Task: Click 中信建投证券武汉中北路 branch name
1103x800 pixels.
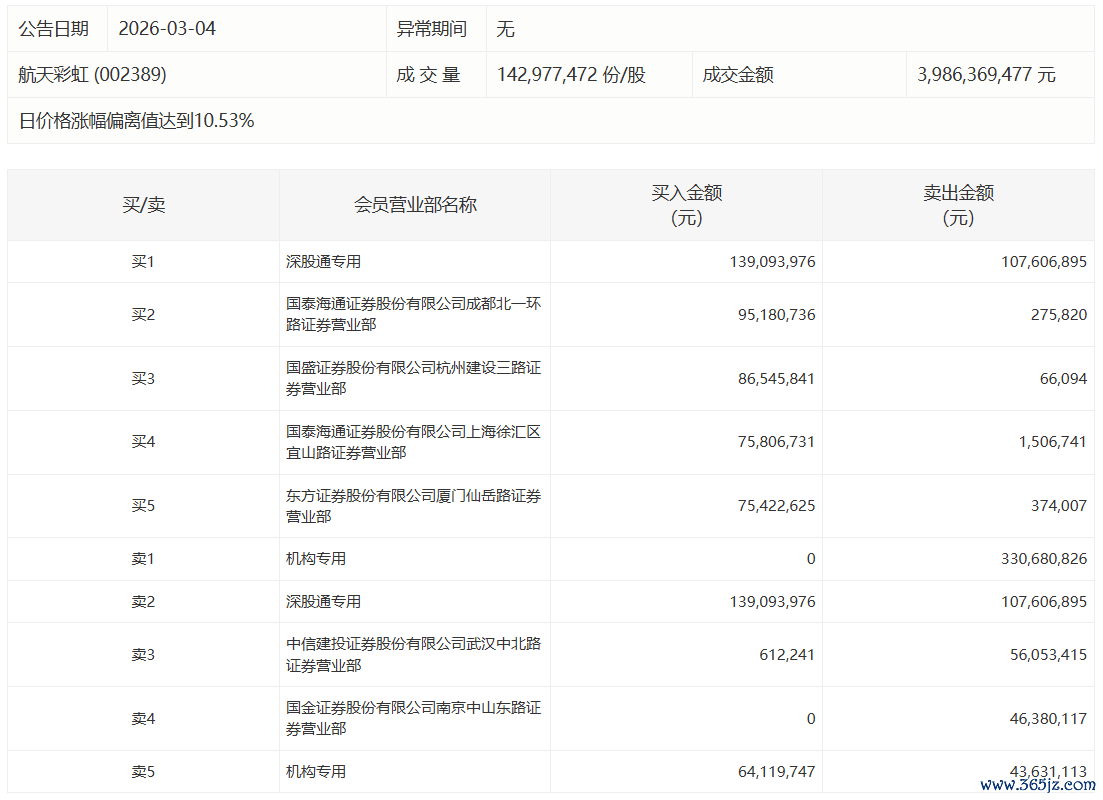Action: point(414,654)
